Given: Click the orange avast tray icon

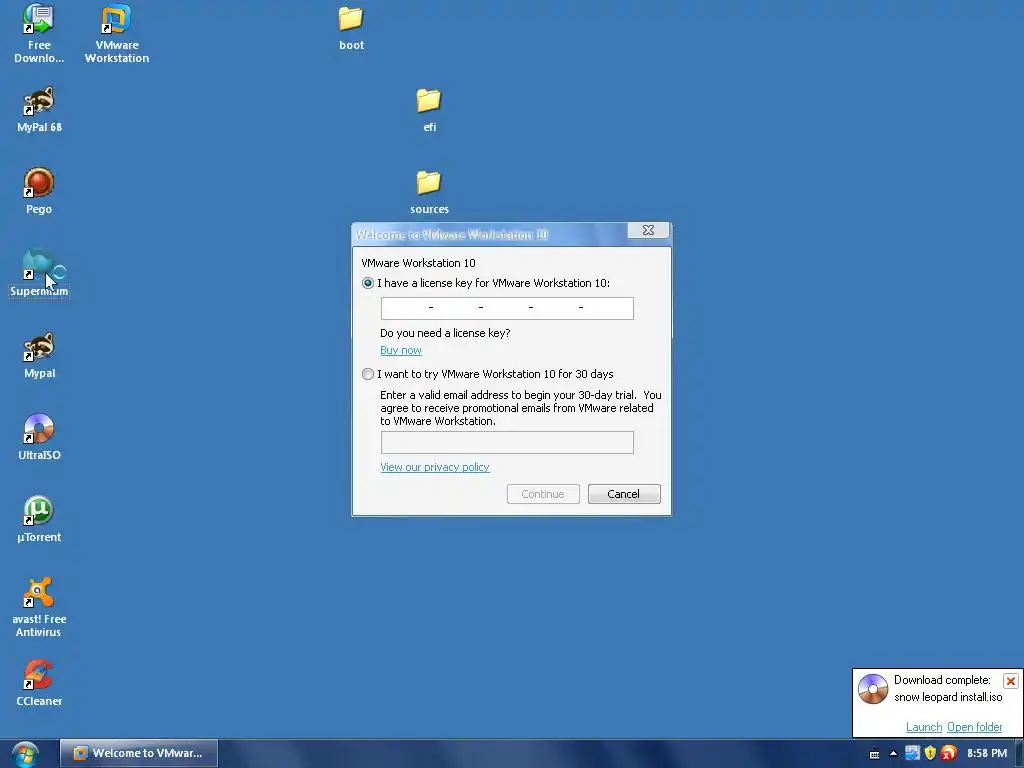Looking at the screenshot, I should pyautogui.click(x=949, y=753).
